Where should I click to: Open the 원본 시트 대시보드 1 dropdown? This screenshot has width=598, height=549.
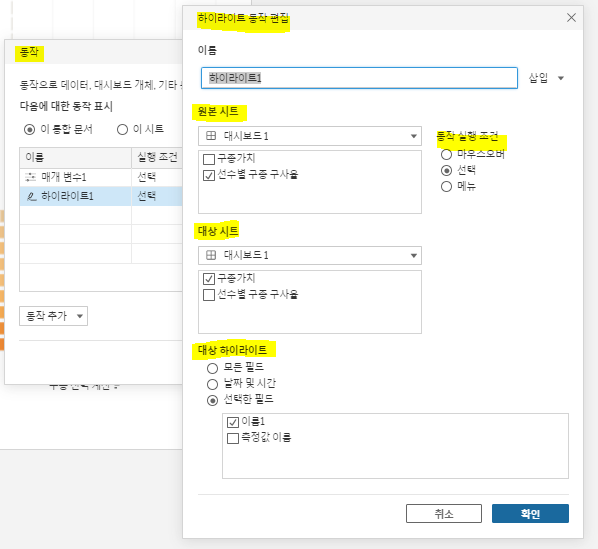pyautogui.click(x=310, y=136)
